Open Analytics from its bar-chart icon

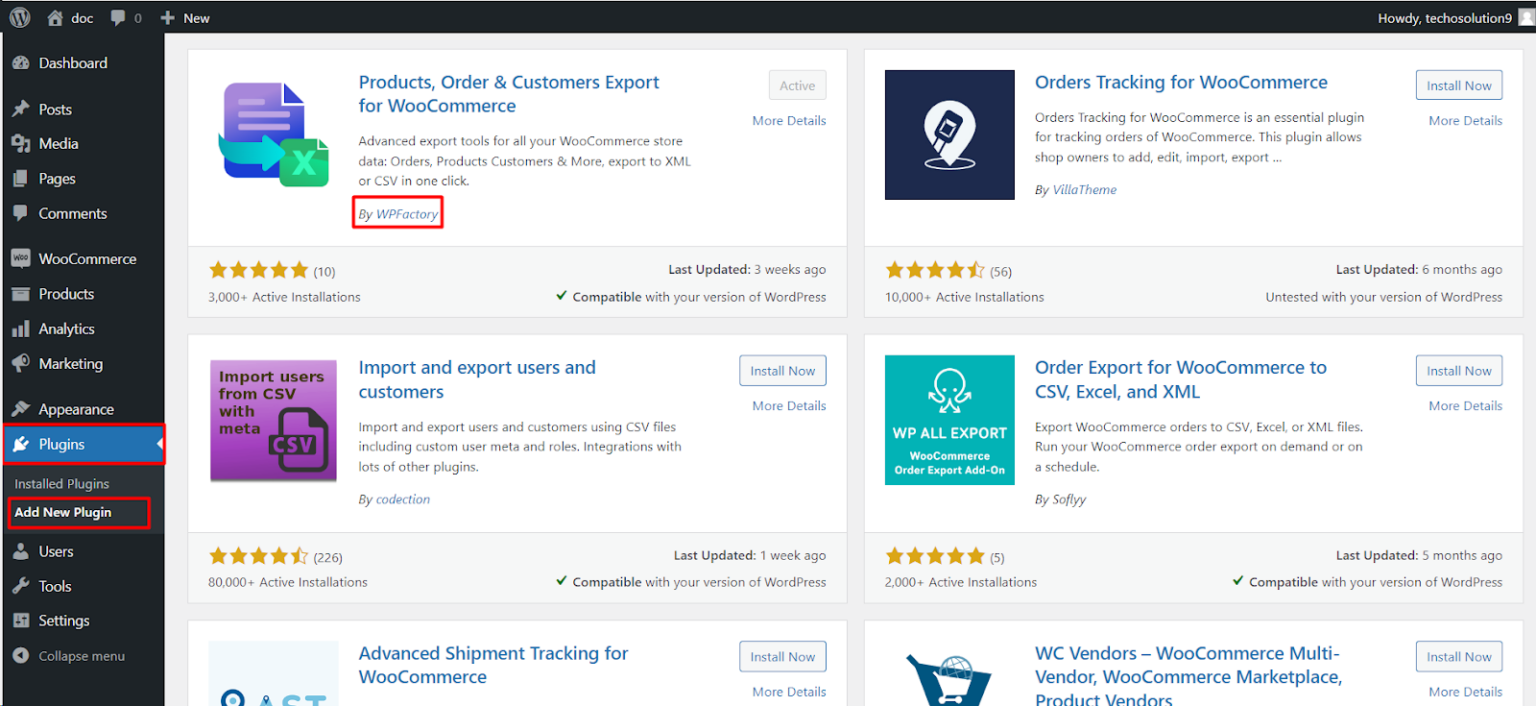[x=22, y=328]
